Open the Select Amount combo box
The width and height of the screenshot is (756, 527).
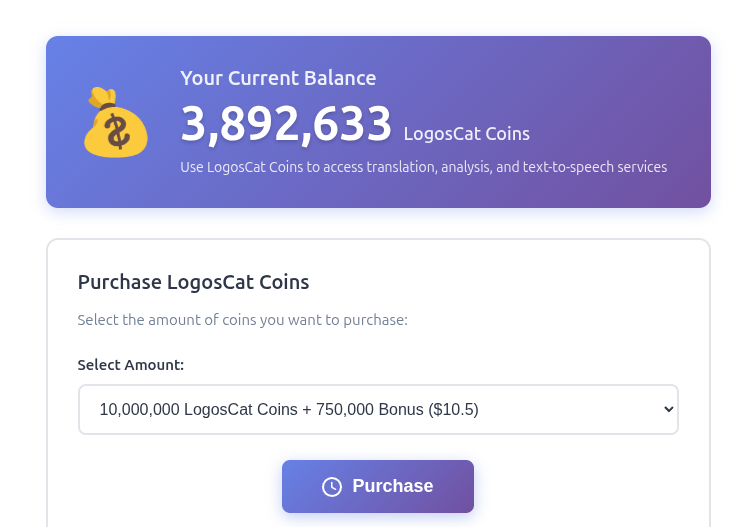[378, 409]
